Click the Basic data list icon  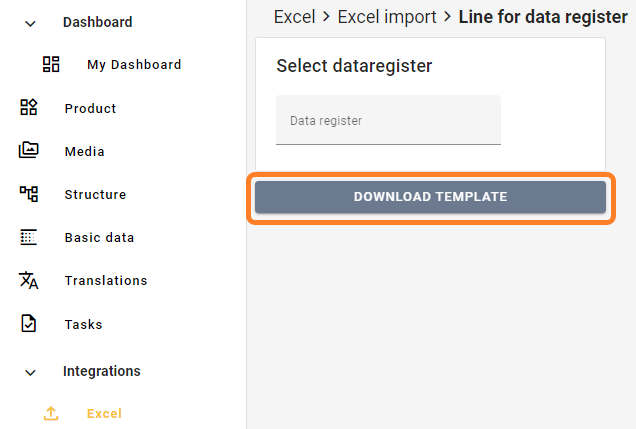[29, 237]
